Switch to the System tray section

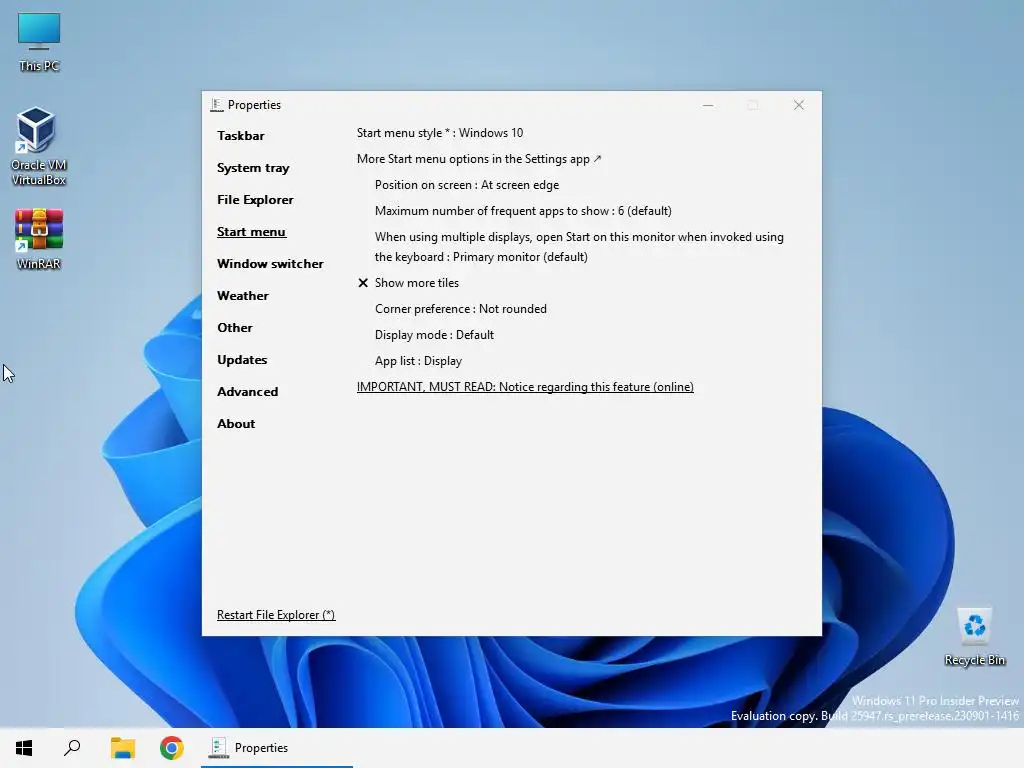pos(253,168)
